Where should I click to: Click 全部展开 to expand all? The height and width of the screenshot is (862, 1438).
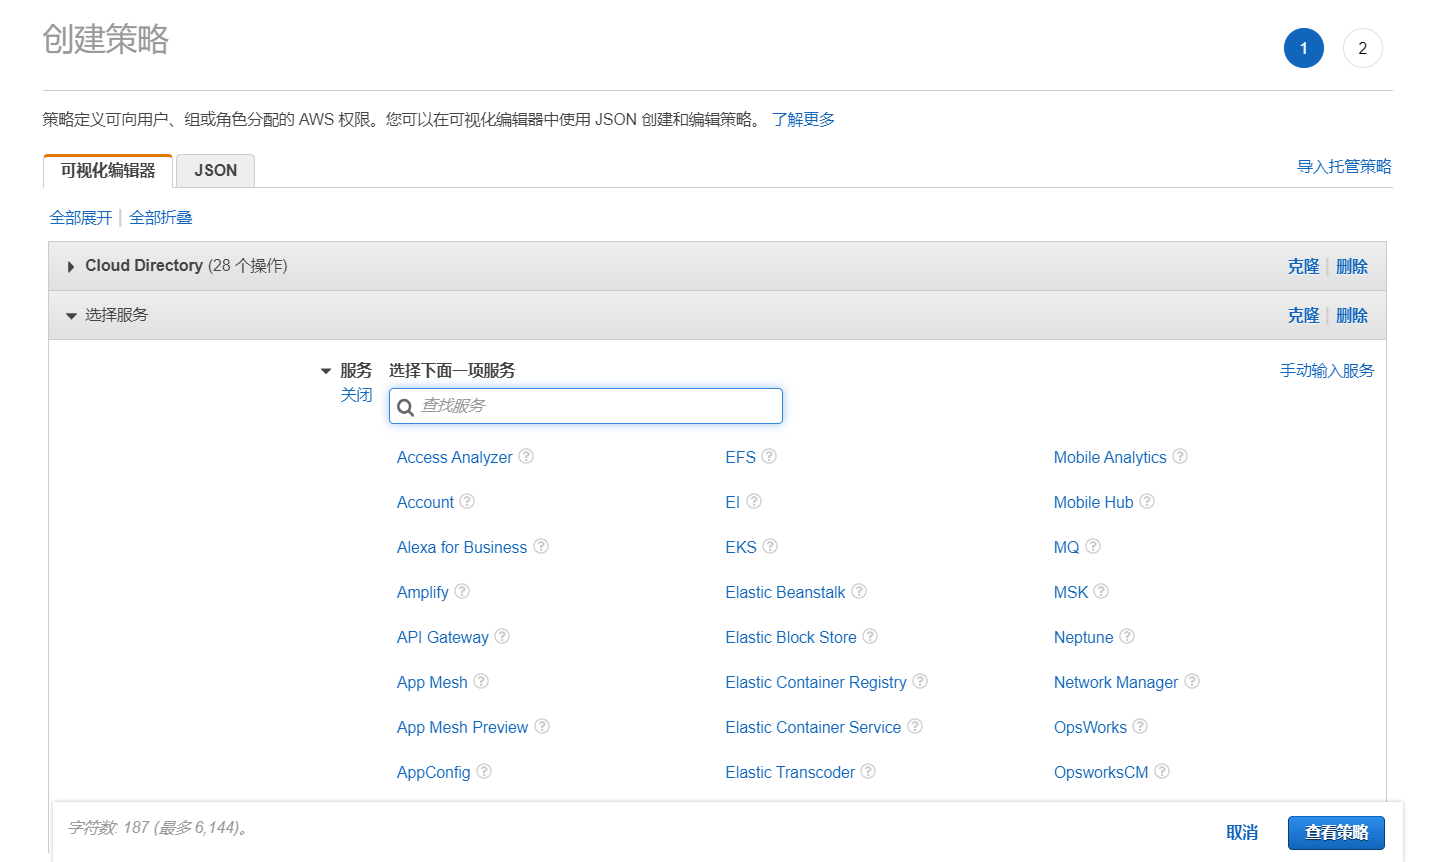tap(81, 218)
